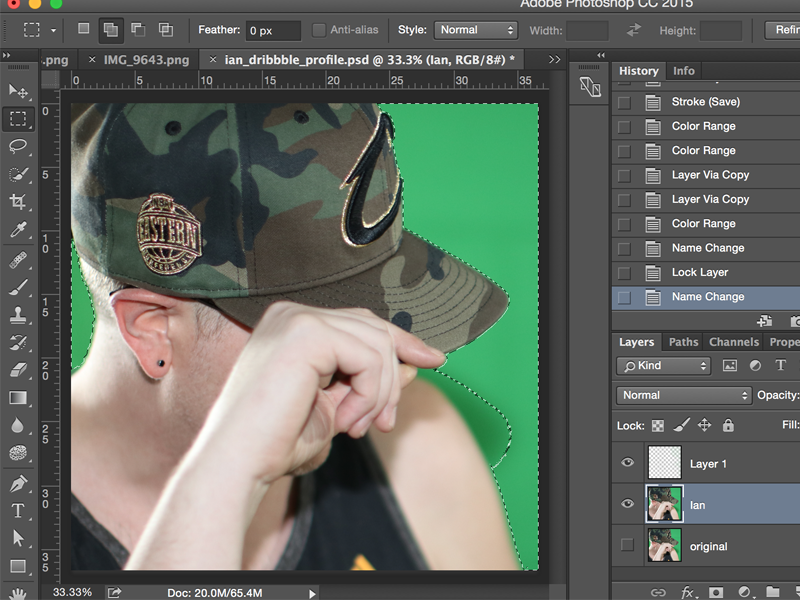
Task: Pick the Eyedropper tool
Action: coord(18,231)
